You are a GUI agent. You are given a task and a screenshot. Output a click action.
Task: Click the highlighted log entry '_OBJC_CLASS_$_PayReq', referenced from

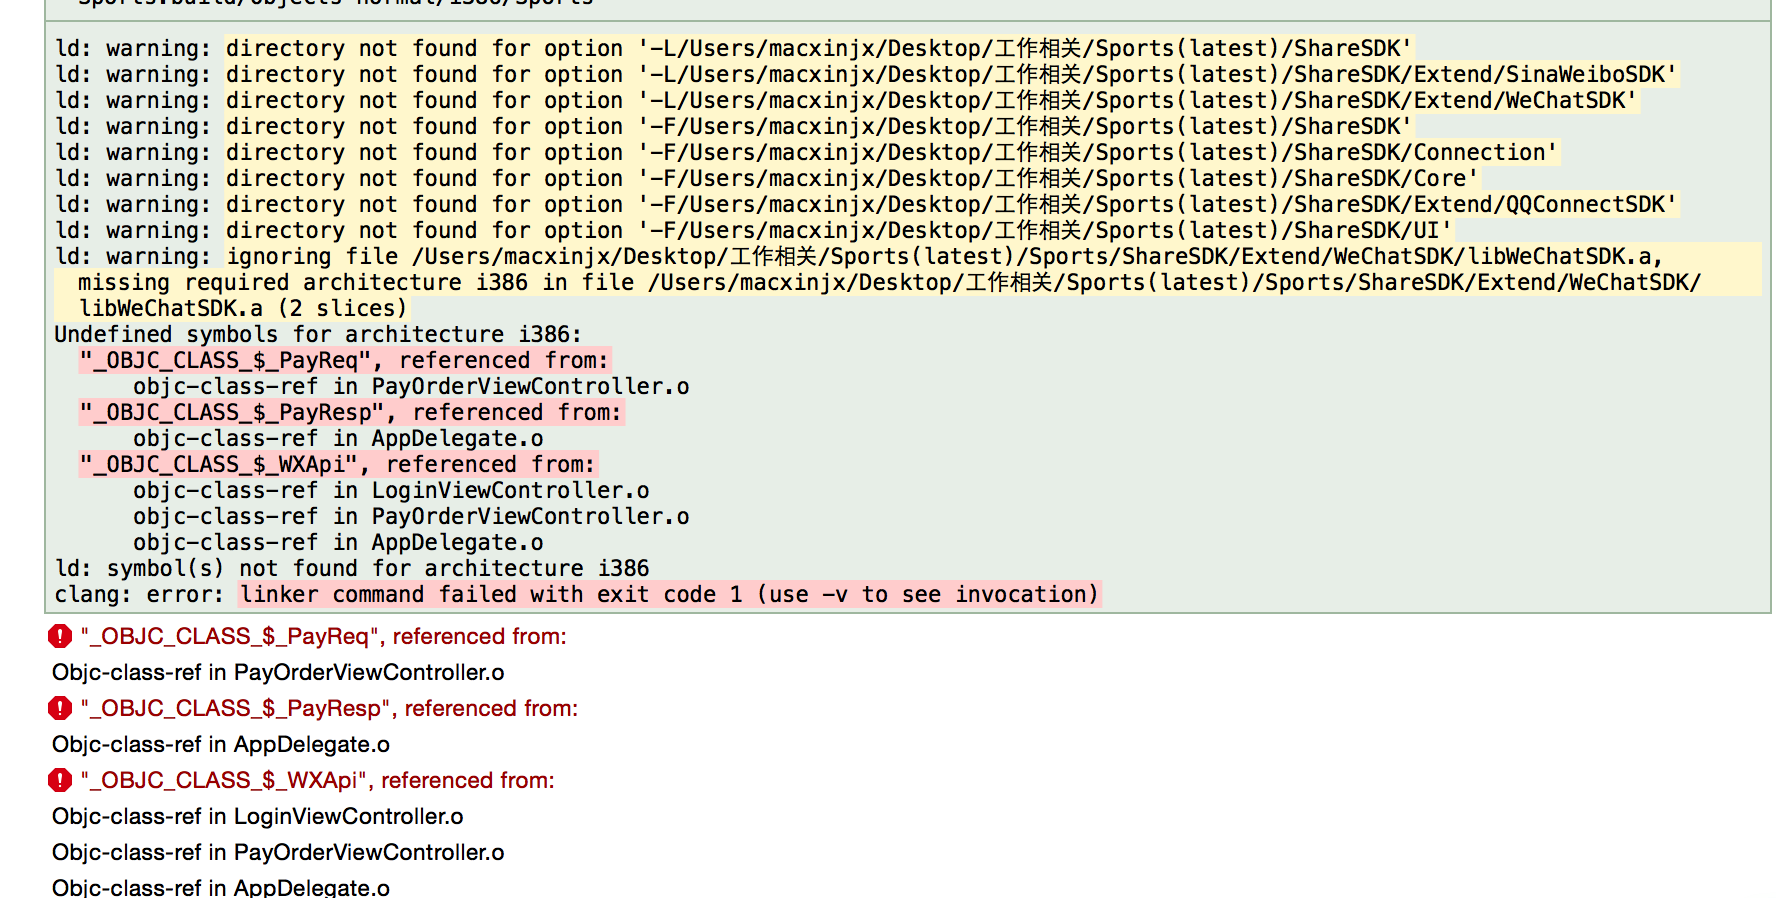(x=345, y=360)
